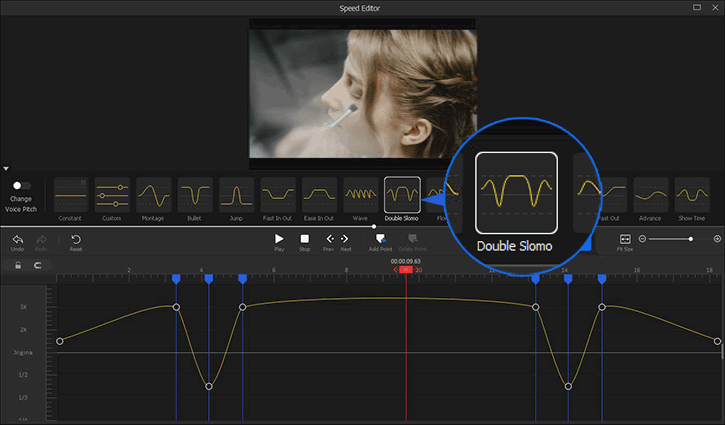This screenshot has height=425, width=725.
Task: Click the timeline zoom slider handle
Action: 690,239
